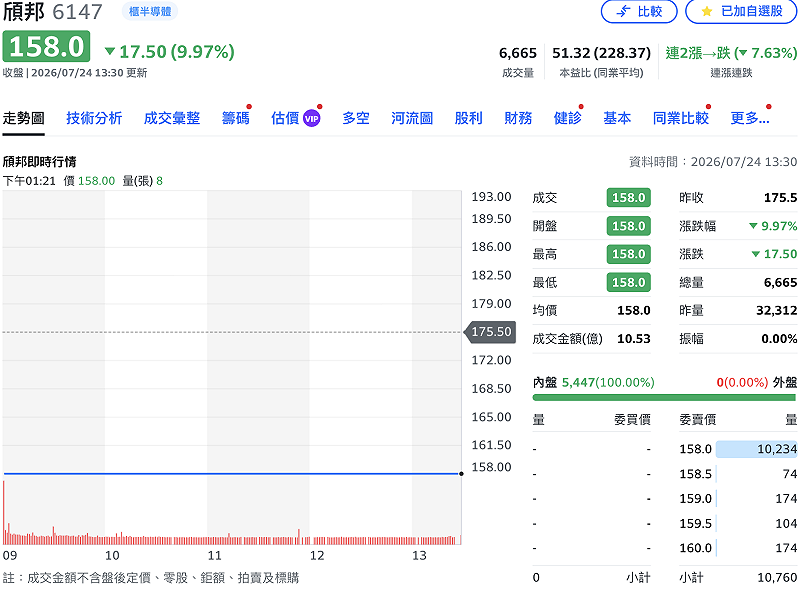Click the 委賣價 column header
Image resolution: width=800 pixels, height=589 pixels.
click(x=697, y=420)
